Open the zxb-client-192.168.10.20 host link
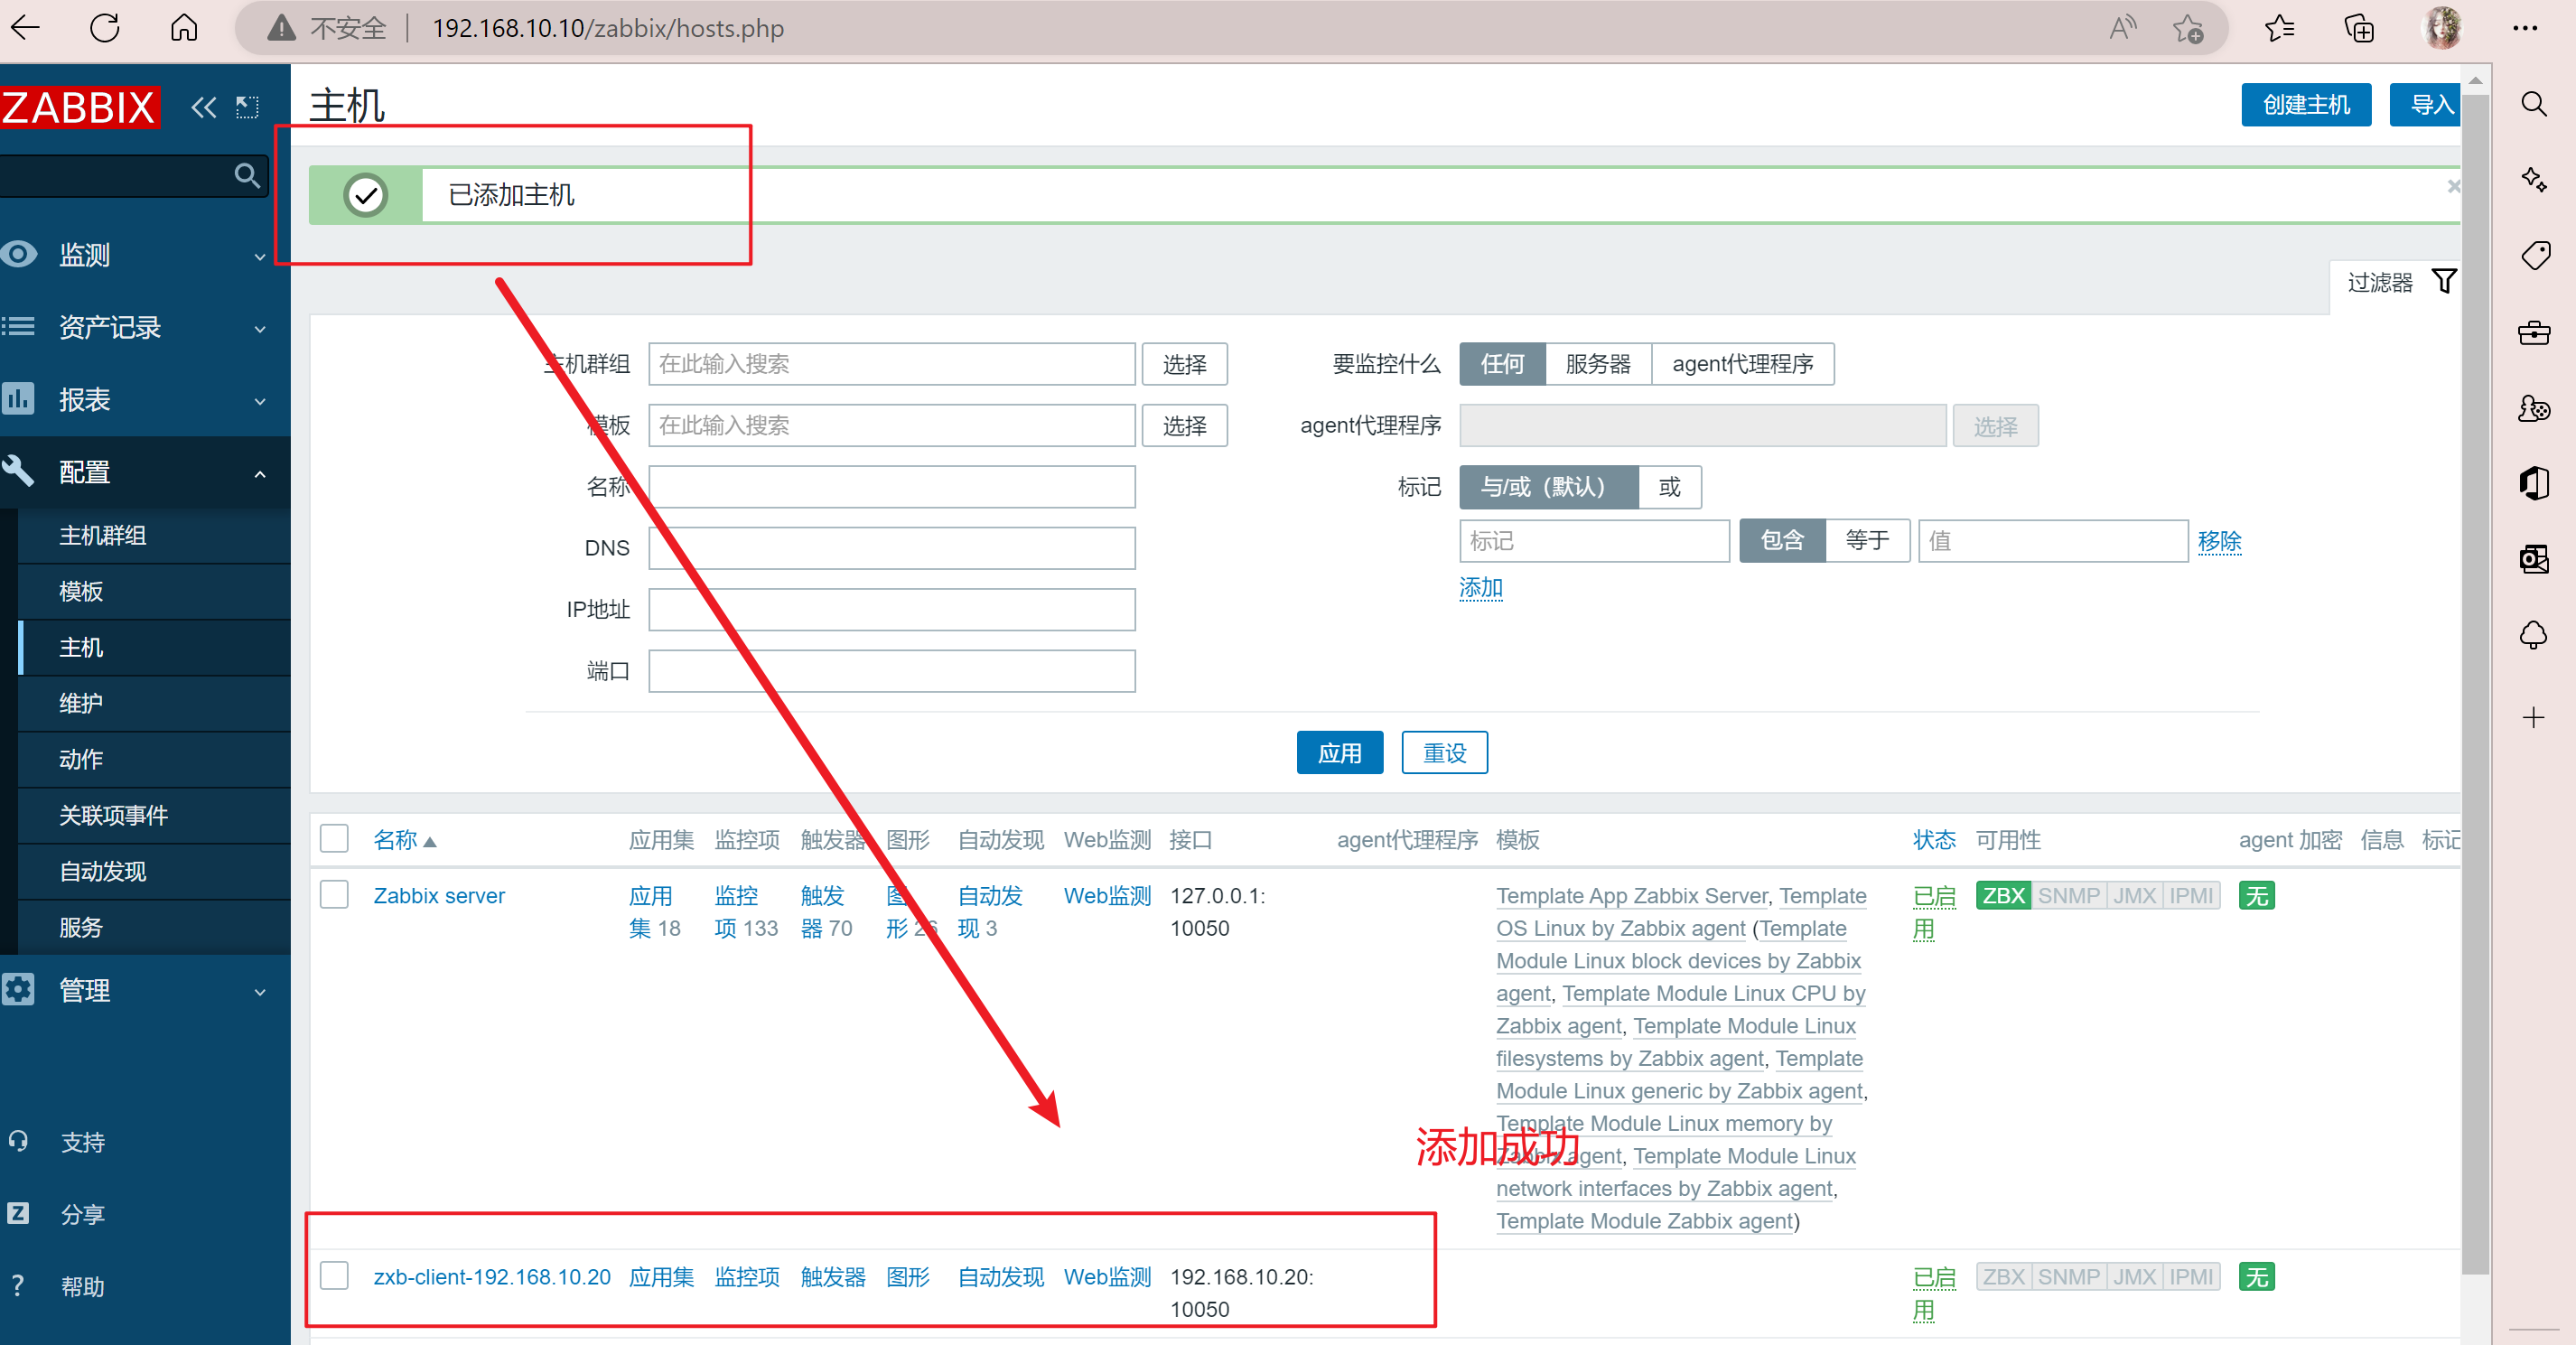 point(492,1277)
